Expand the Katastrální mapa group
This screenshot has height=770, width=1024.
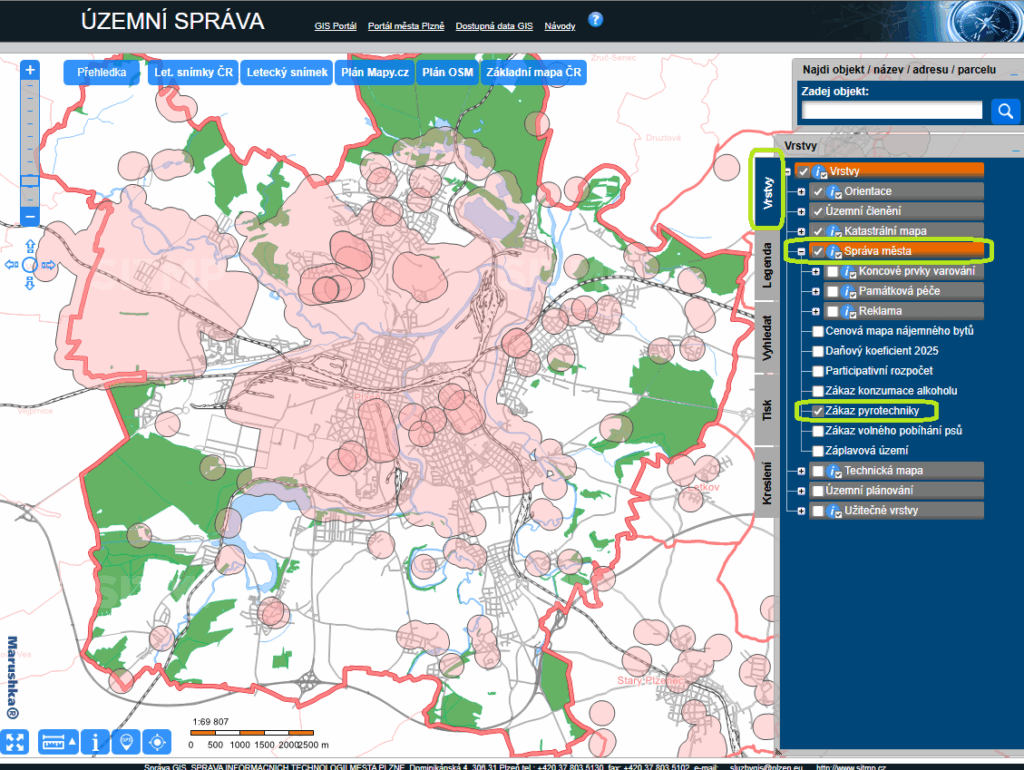801,231
